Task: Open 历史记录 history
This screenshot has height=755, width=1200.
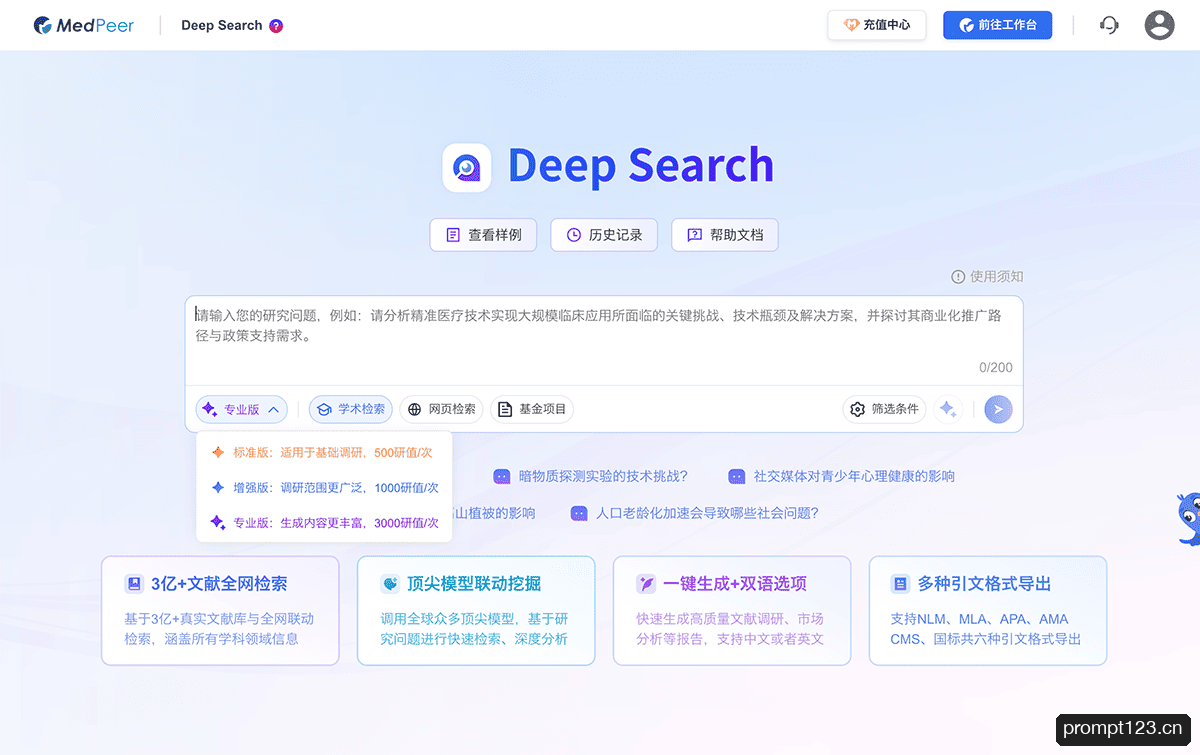Action: coord(604,235)
